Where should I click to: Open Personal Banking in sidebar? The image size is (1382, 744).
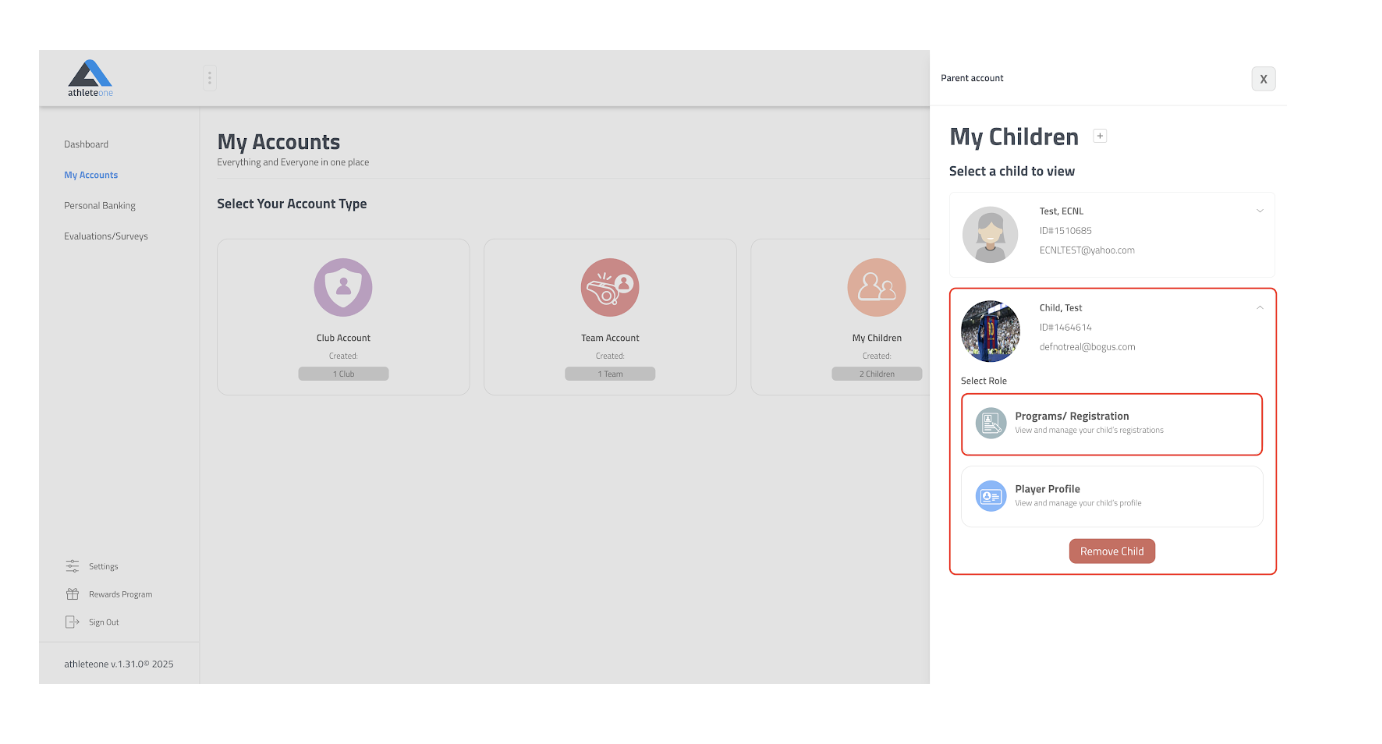point(100,206)
